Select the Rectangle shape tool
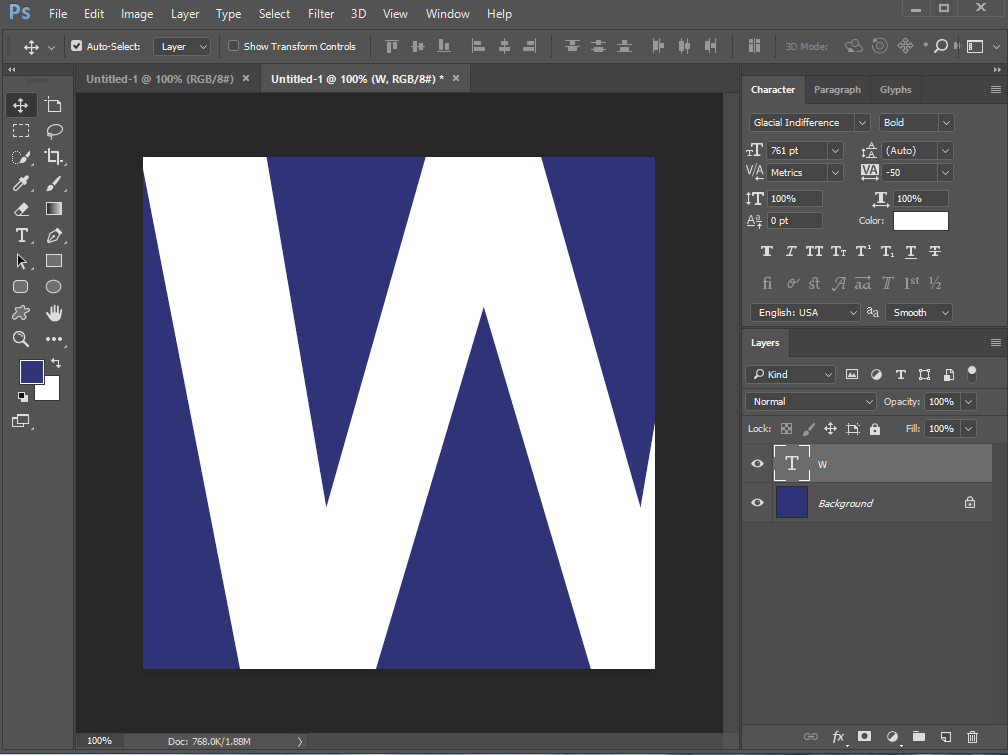Image resolution: width=1008 pixels, height=755 pixels. pos(54,261)
